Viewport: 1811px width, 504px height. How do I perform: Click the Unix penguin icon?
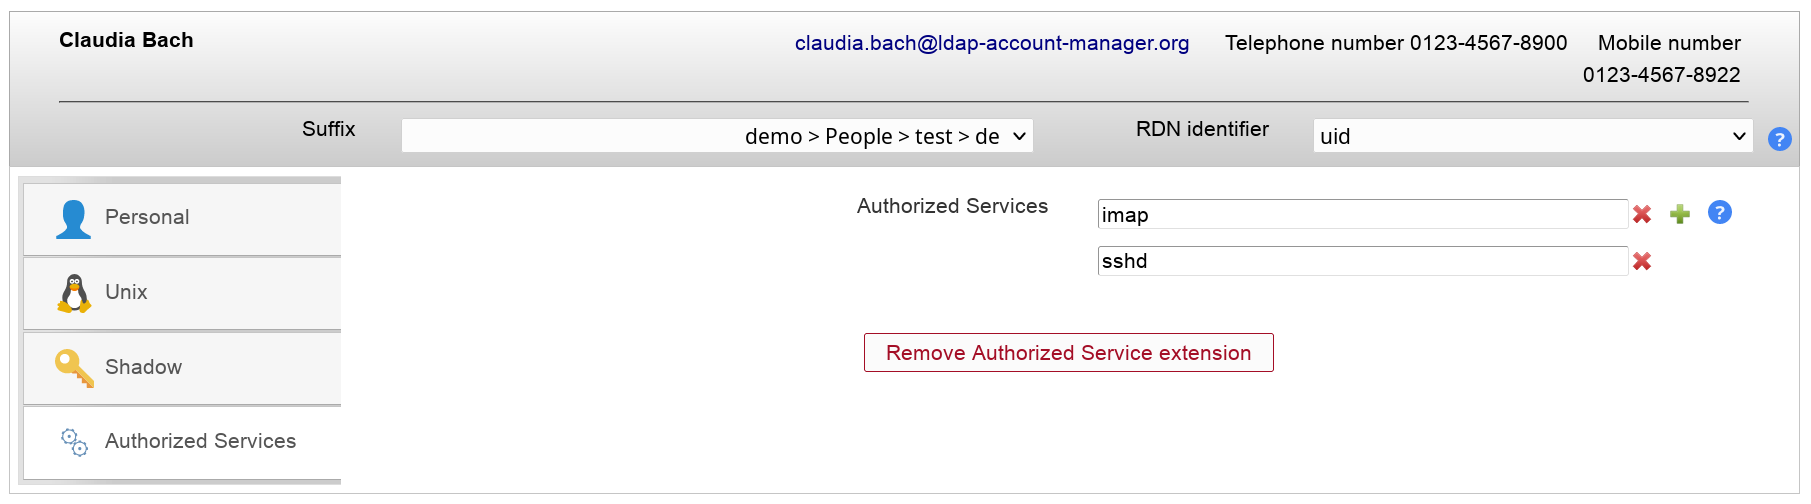tap(73, 293)
